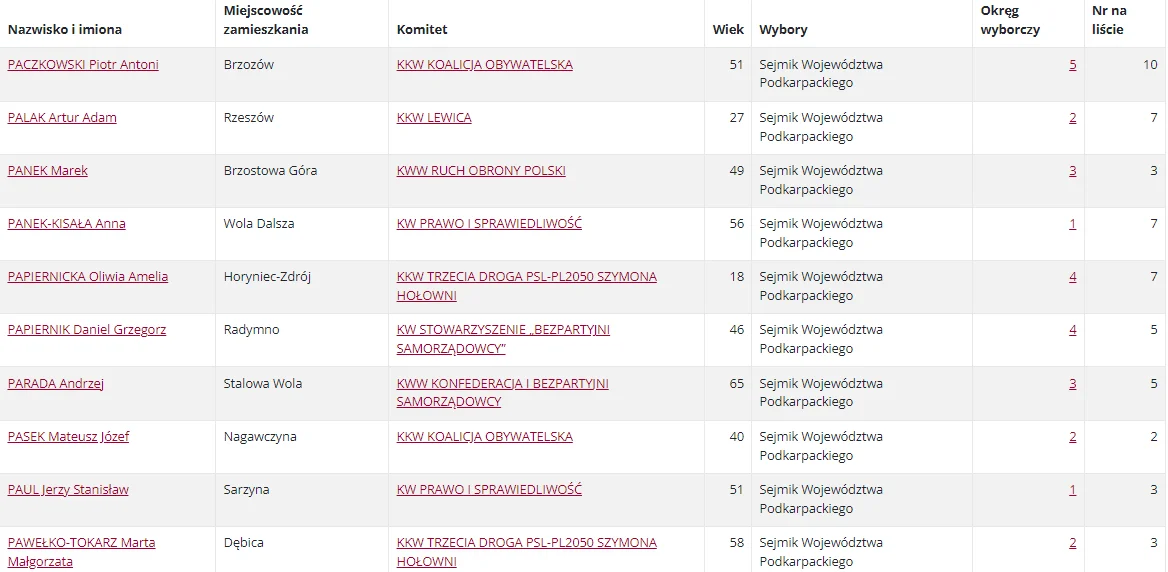Sort by Nazwisko i imiona column header
This screenshot has width=1168, height=572.
pyautogui.click(x=65, y=30)
